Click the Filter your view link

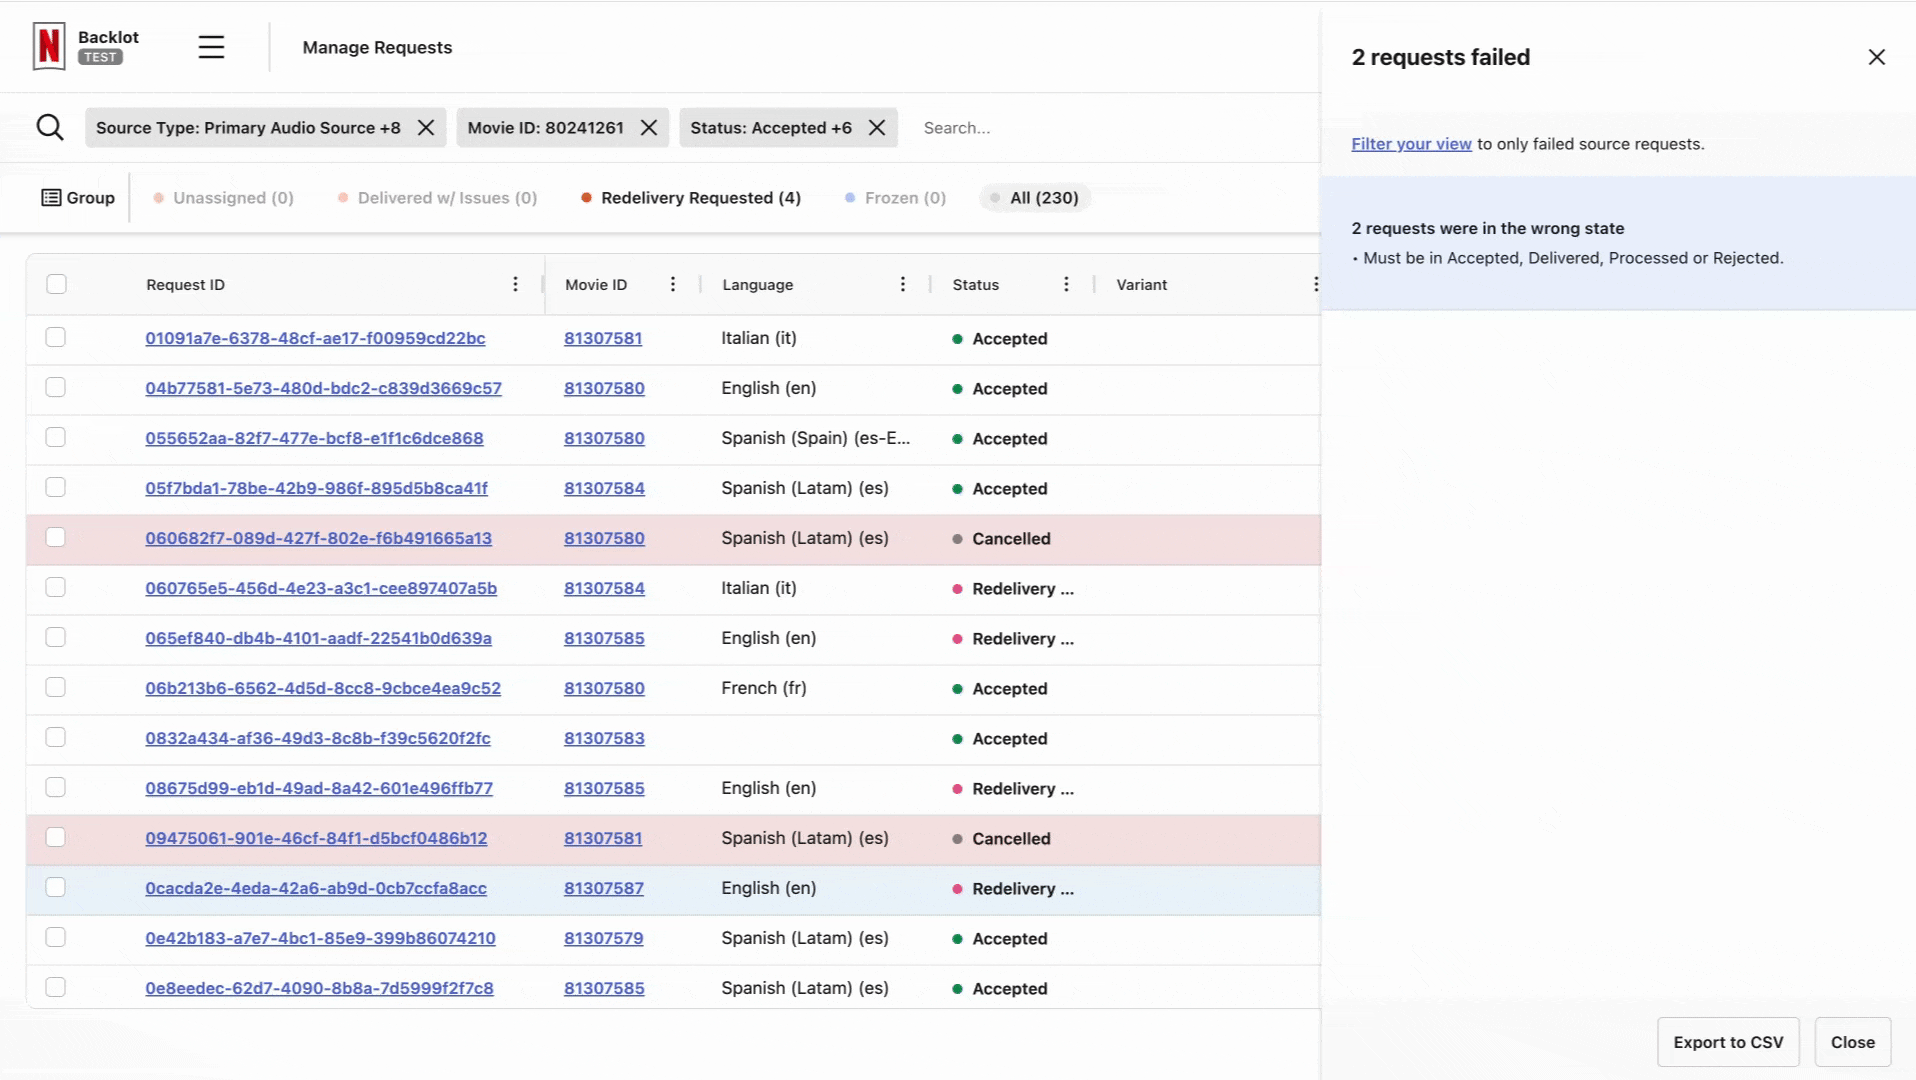tap(1411, 144)
